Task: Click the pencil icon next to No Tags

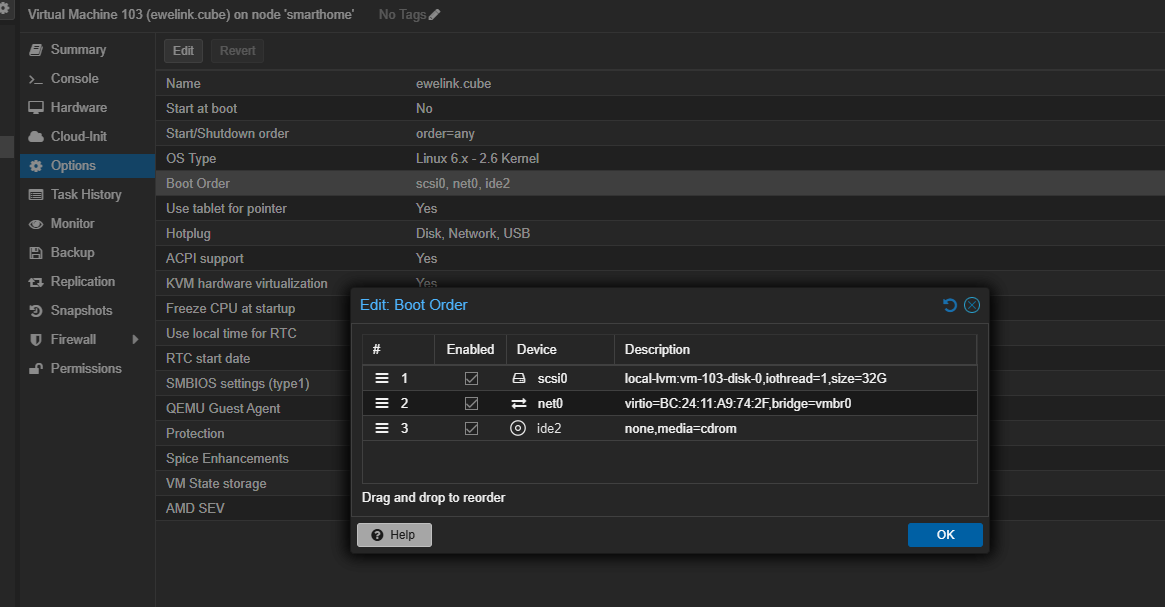Action: pyautogui.click(x=434, y=15)
